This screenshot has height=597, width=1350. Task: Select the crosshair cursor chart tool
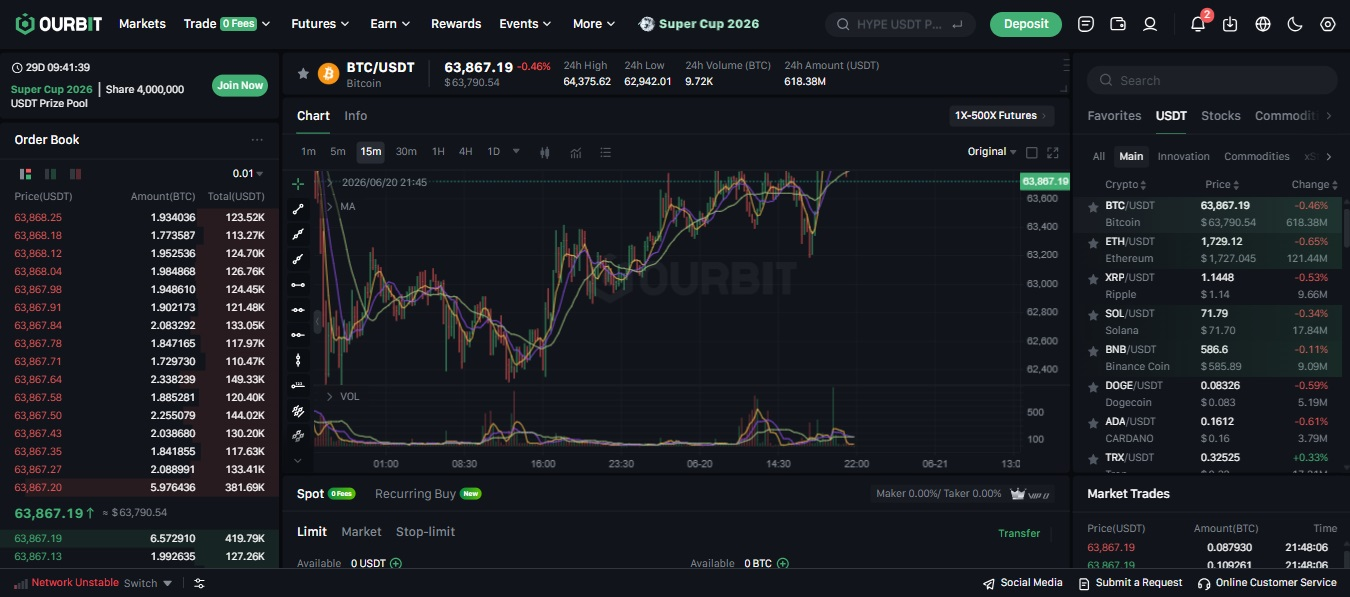pos(298,184)
